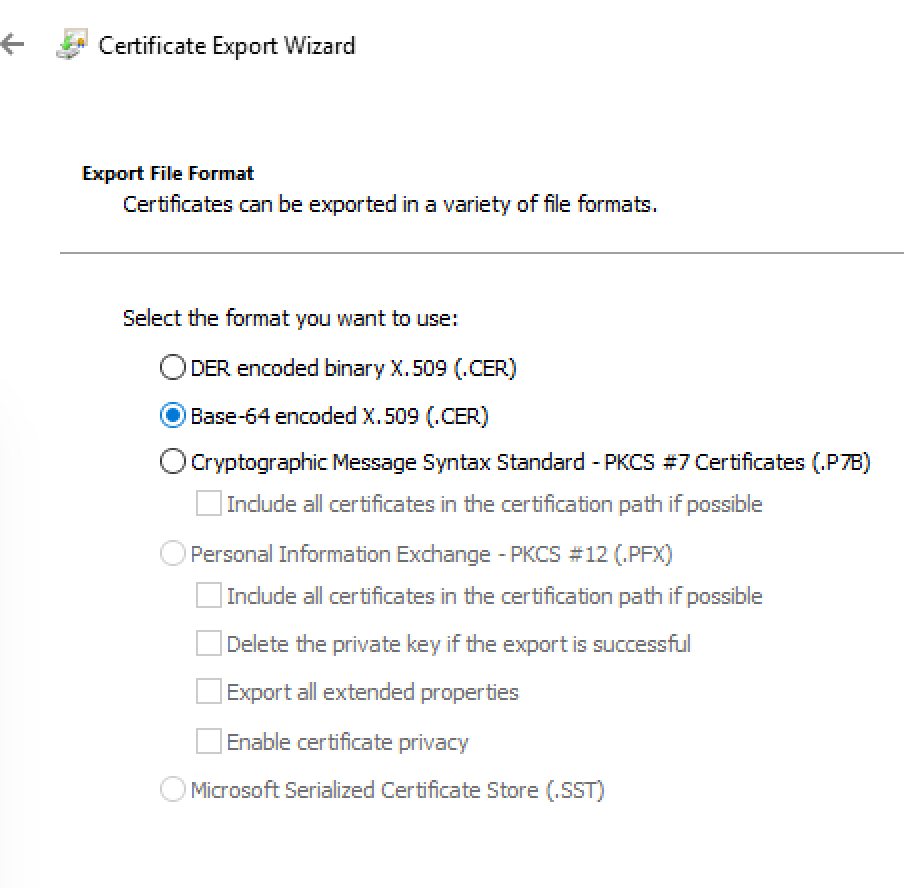Image resolution: width=904 pixels, height=888 pixels.
Task: Click the Base-64 encoded X.509 label text
Action: click(340, 416)
